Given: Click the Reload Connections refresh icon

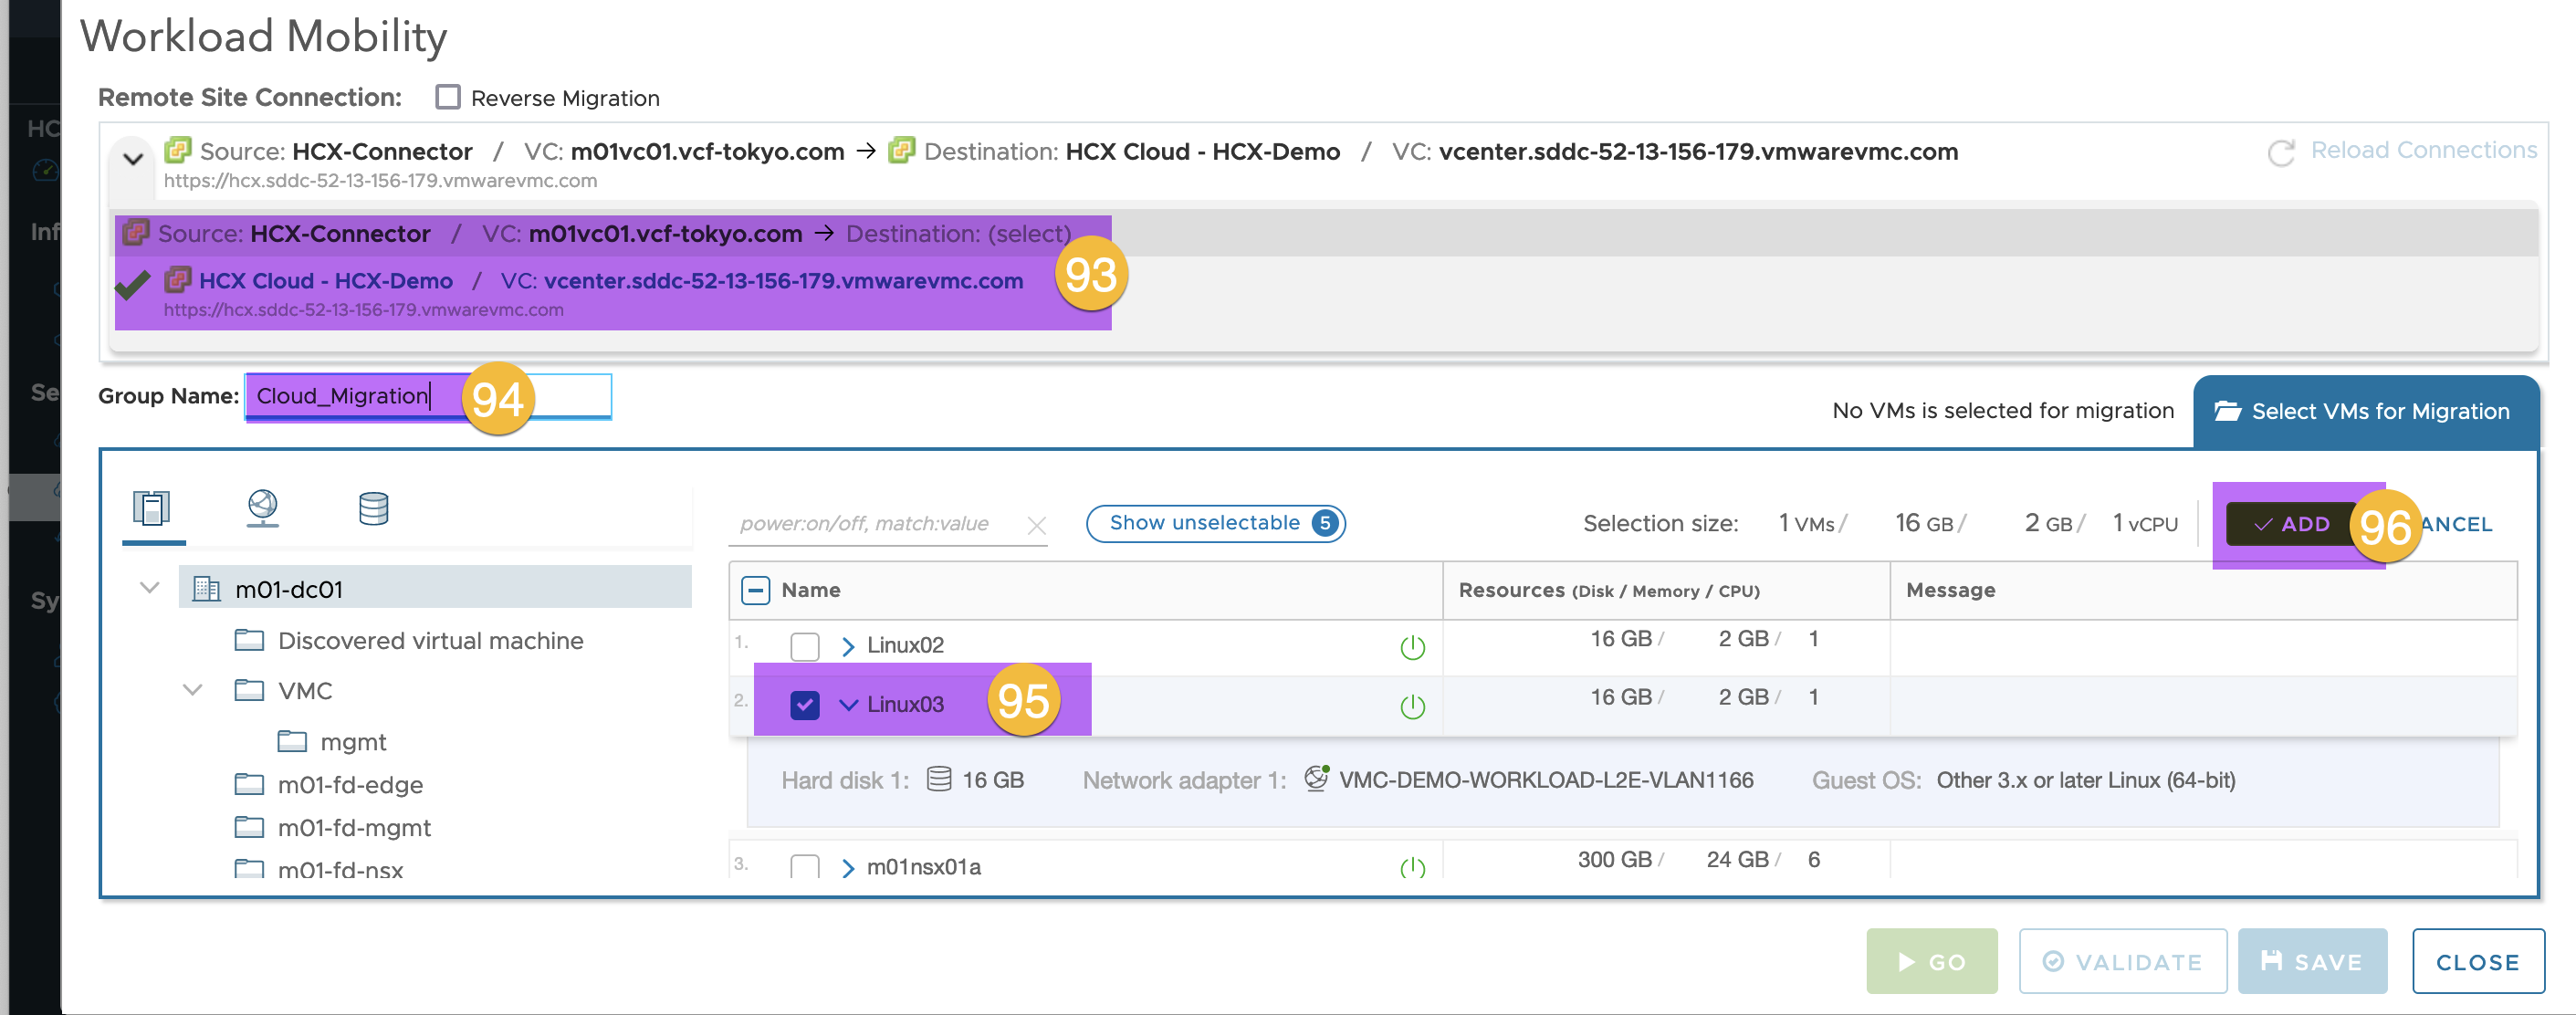Looking at the screenshot, I should (x=2281, y=152).
